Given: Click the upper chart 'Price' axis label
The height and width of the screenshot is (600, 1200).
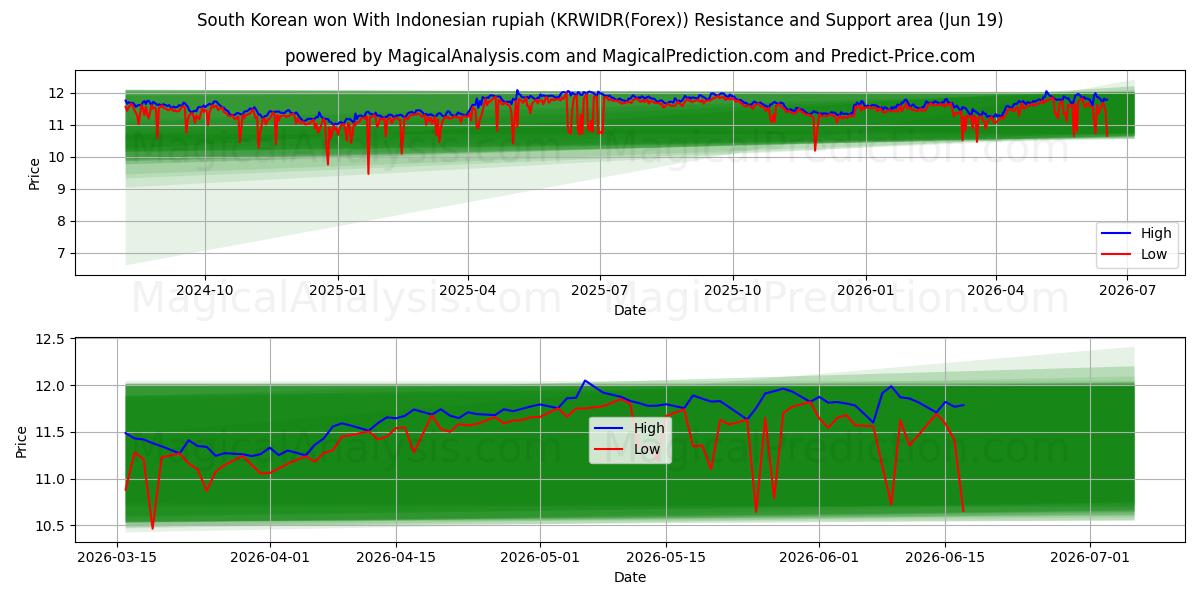Looking at the screenshot, I should [x=35, y=173].
